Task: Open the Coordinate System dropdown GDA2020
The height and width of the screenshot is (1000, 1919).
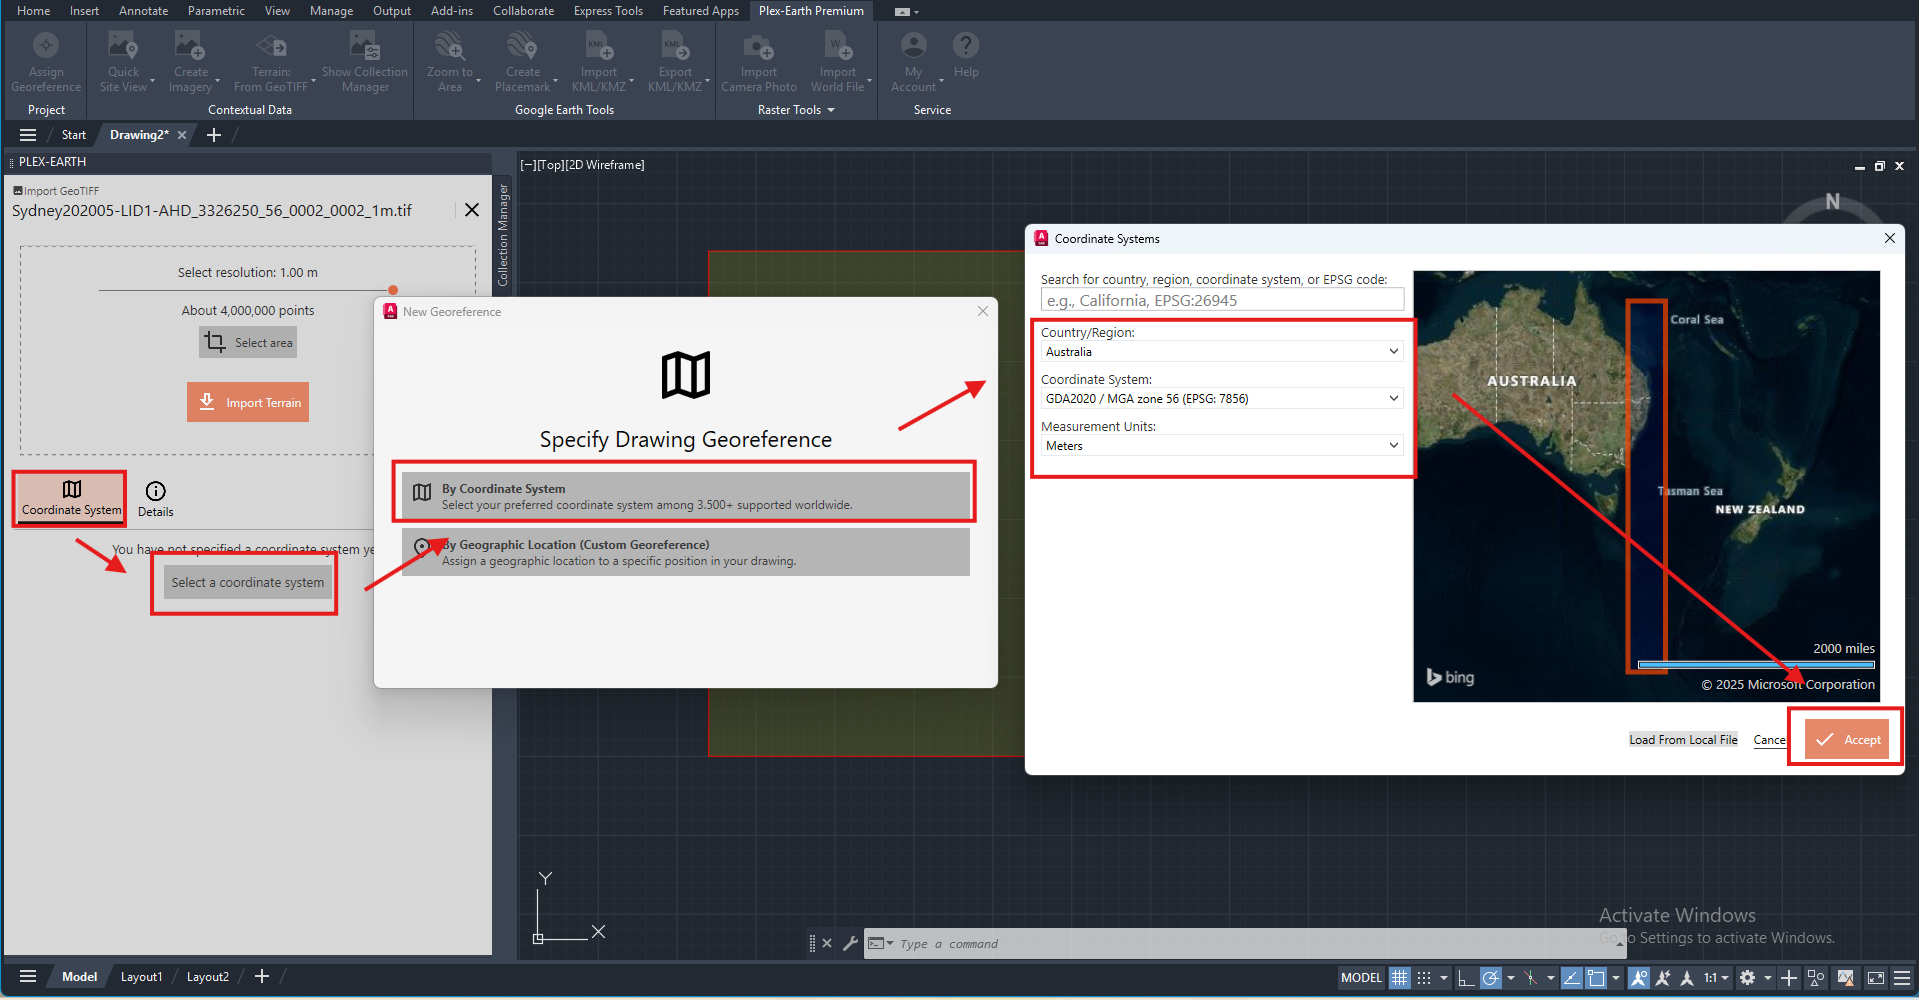Action: (x=1222, y=398)
